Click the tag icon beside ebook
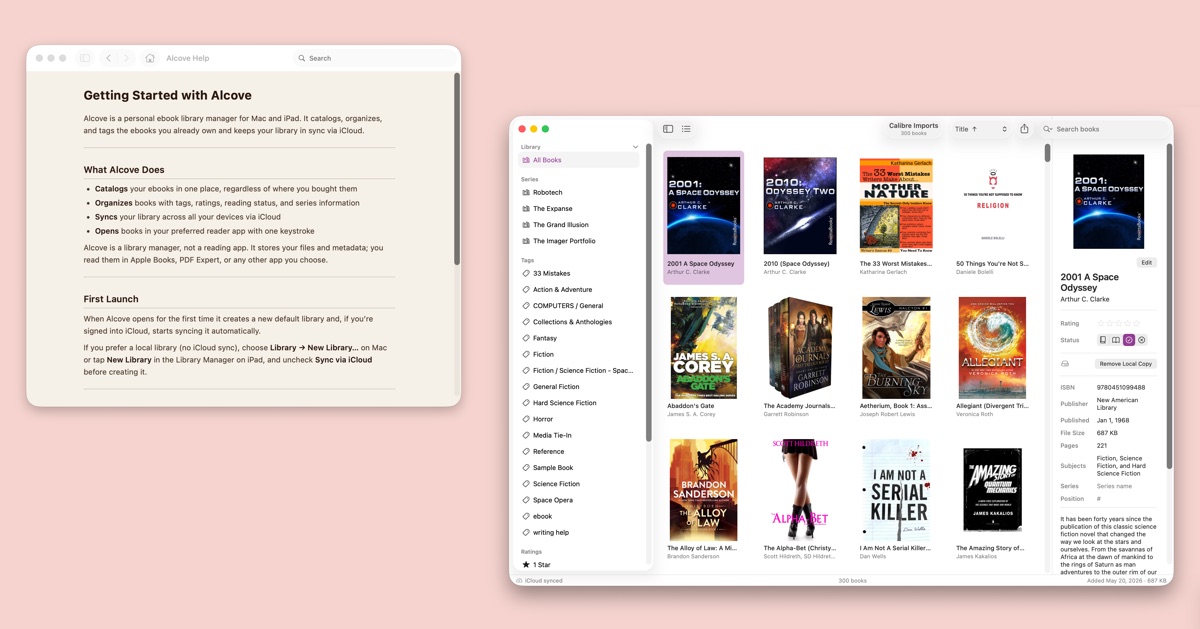Screen dimensions: 1200x629 526,516
